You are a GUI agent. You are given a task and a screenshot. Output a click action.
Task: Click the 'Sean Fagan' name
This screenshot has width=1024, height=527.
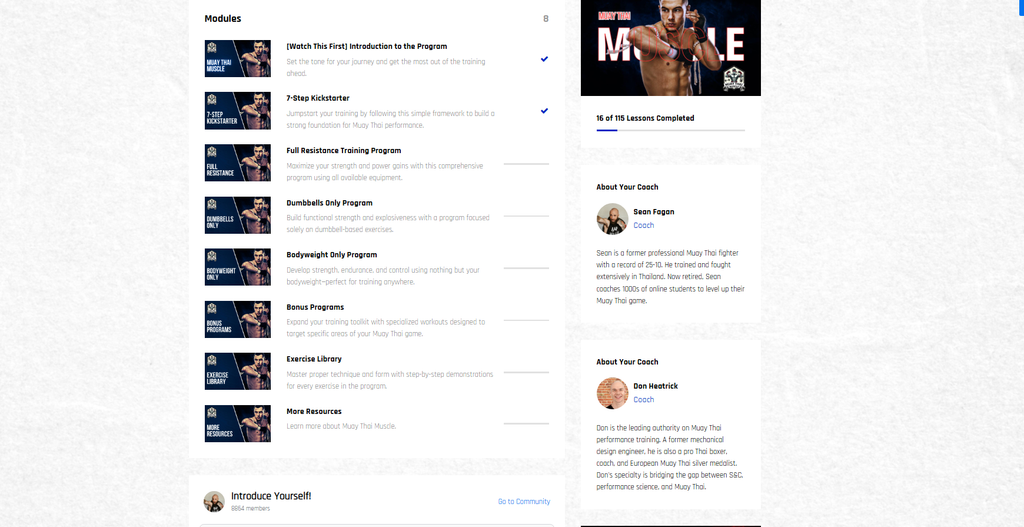(654, 212)
